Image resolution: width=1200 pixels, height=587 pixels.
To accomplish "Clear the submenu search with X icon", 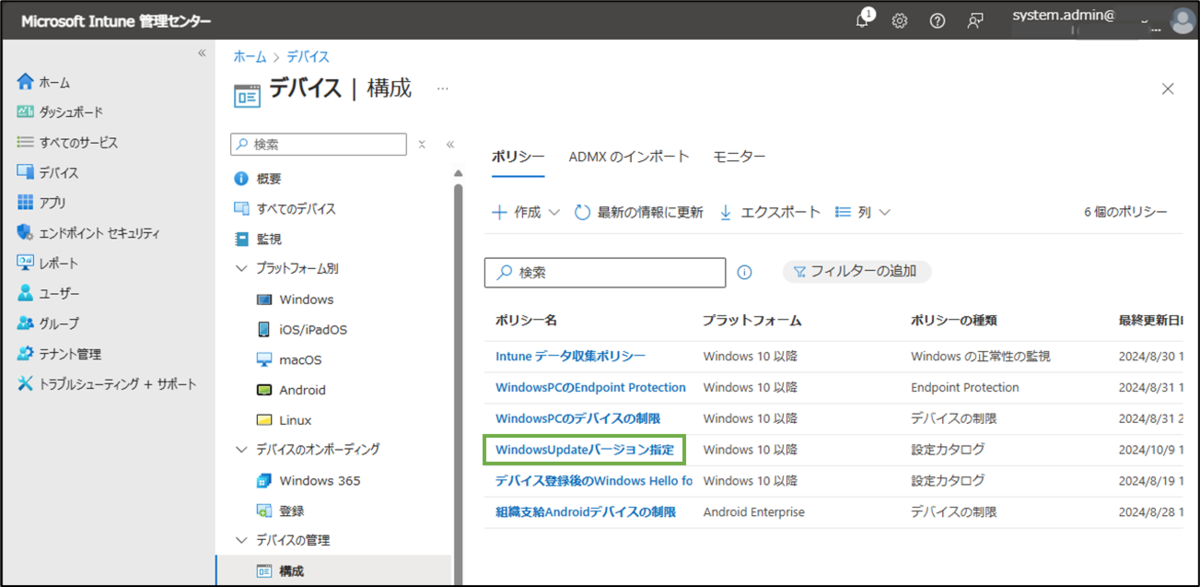I will 422,144.
